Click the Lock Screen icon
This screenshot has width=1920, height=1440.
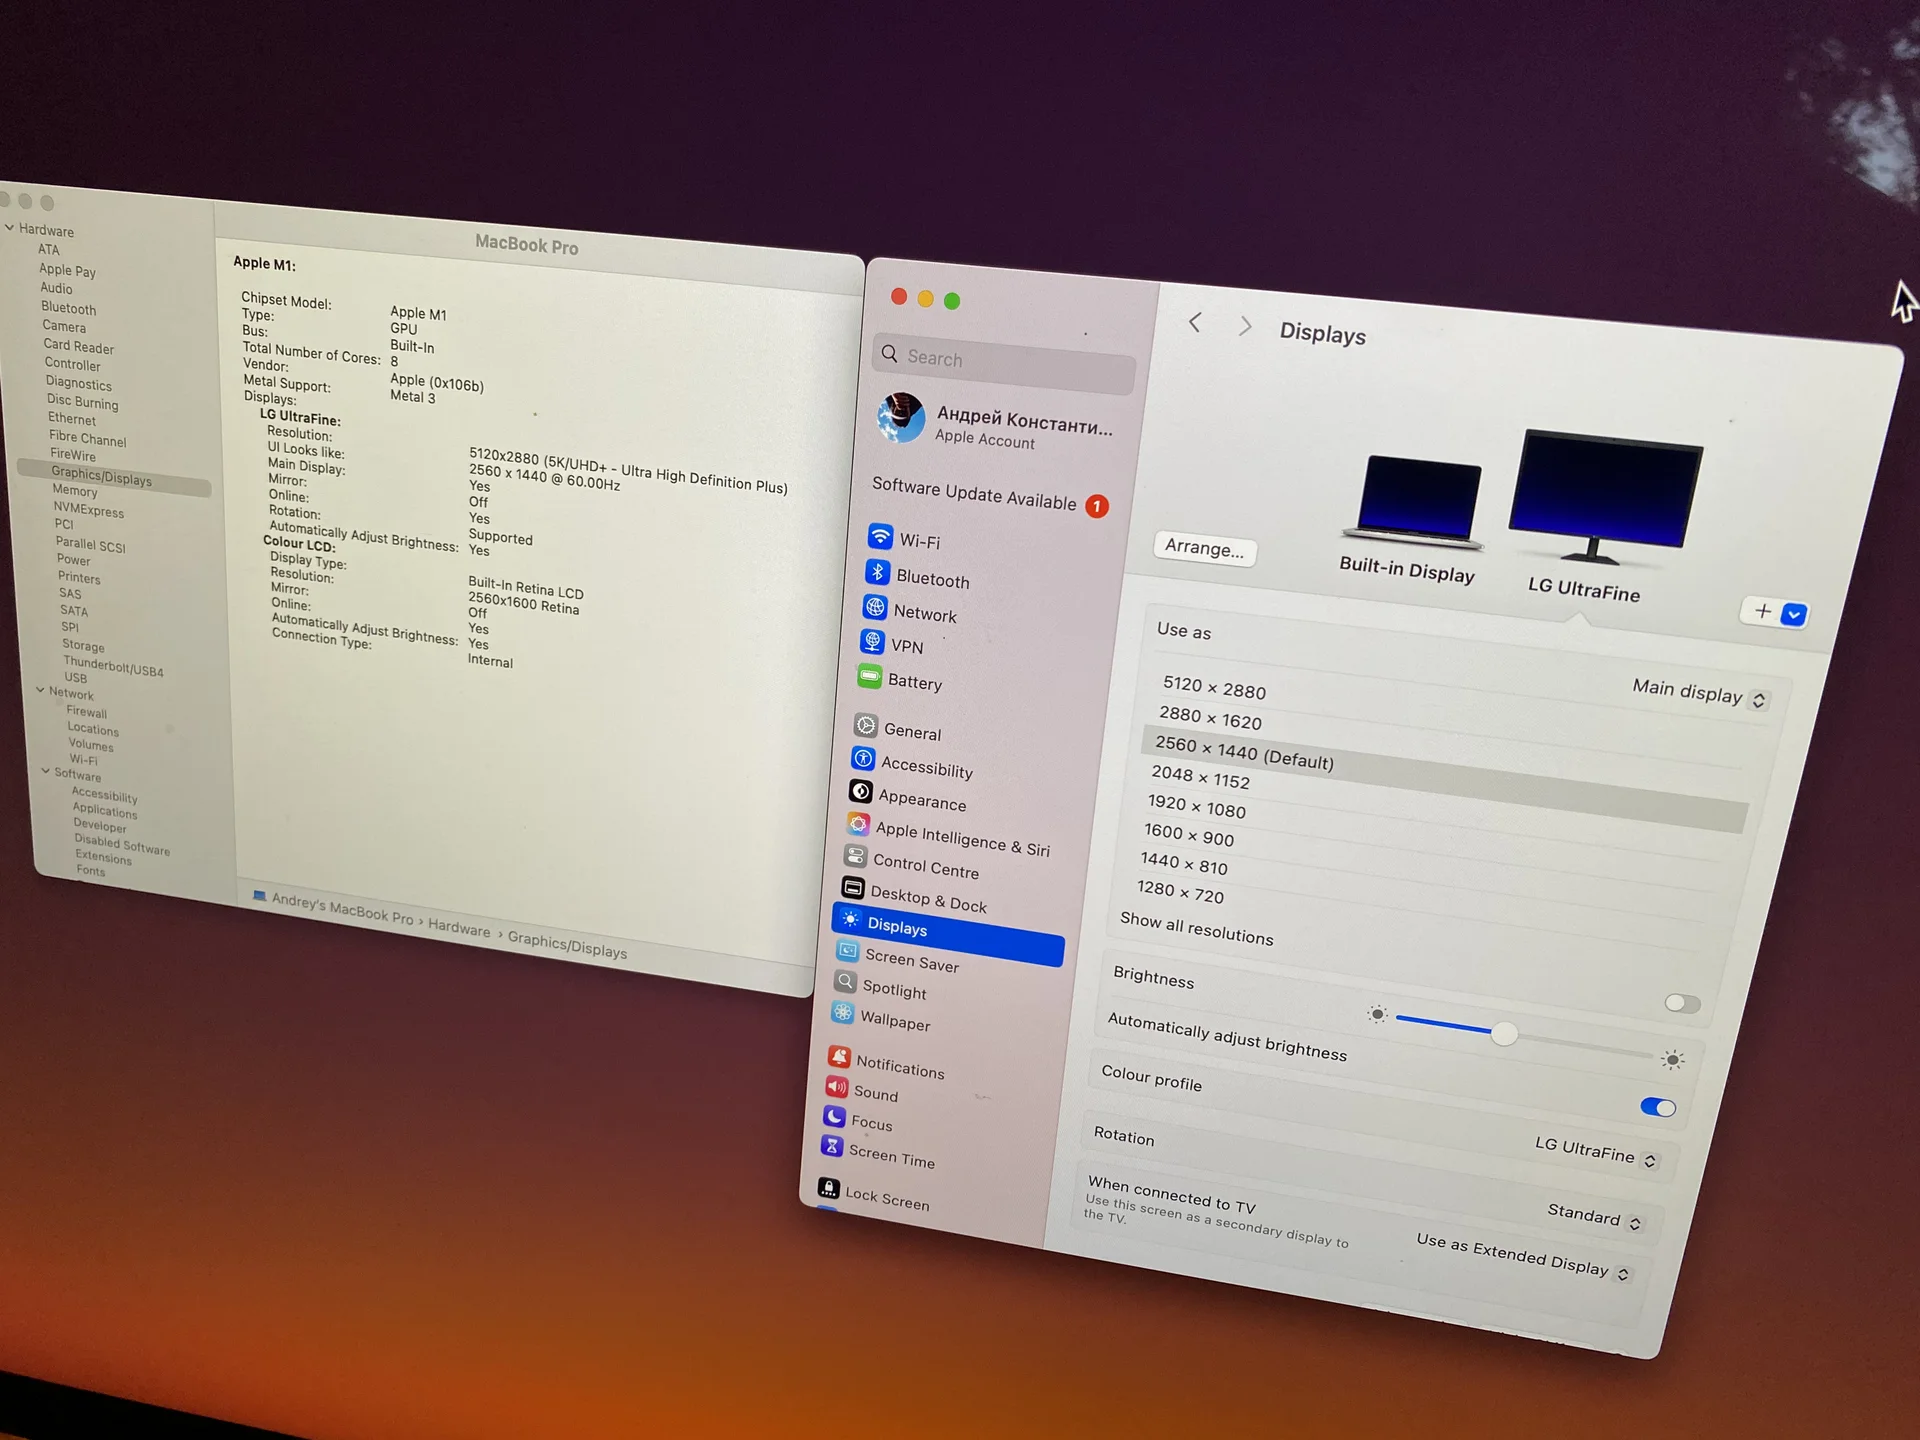(829, 1188)
